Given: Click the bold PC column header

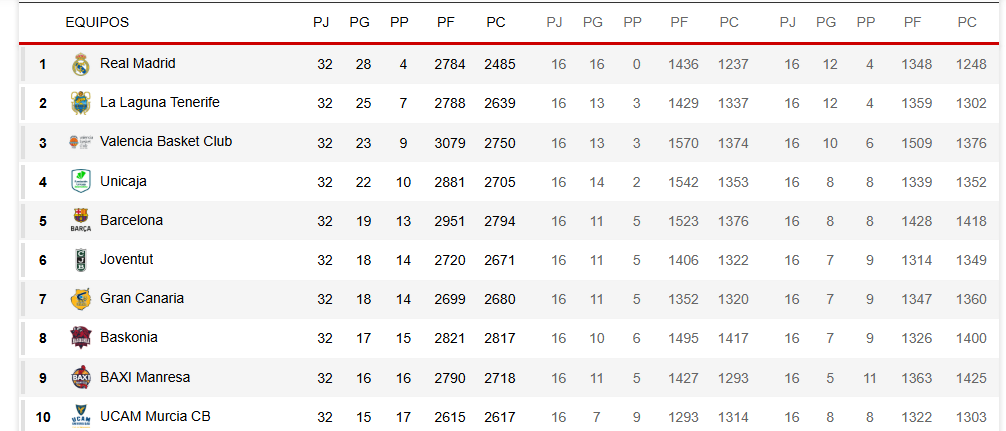Looking at the screenshot, I should pos(496,22).
